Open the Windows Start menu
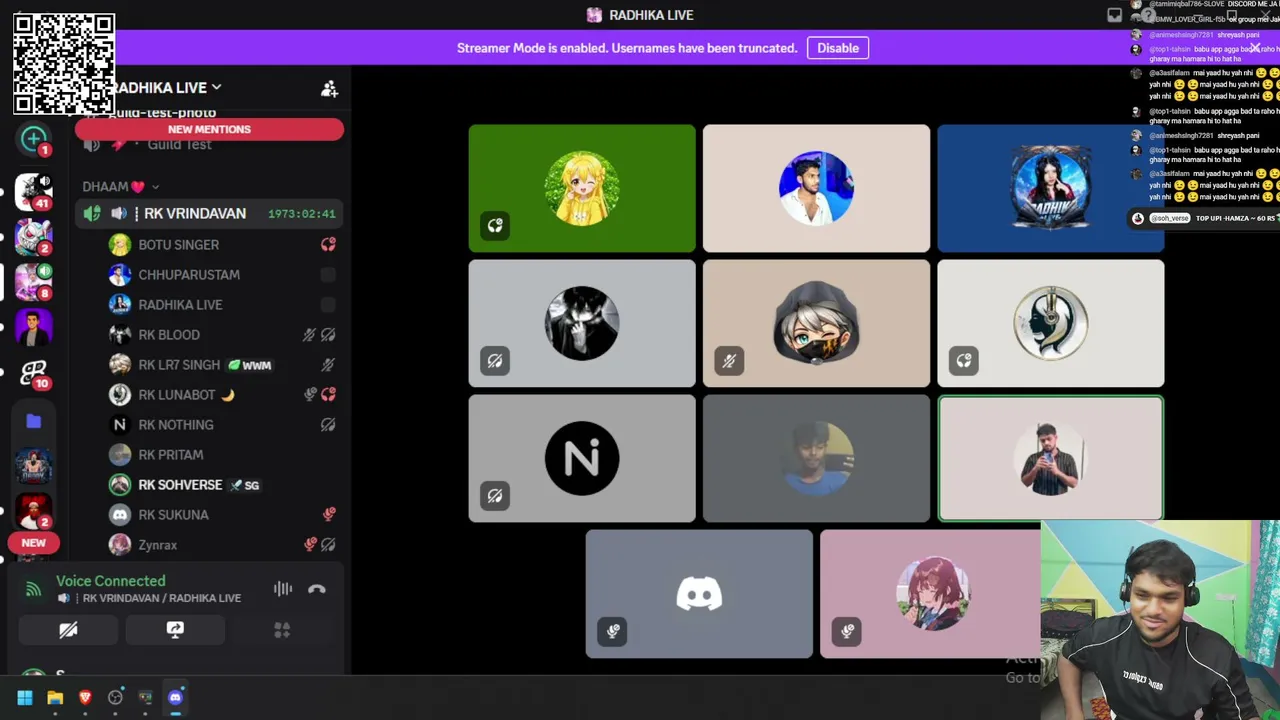The height and width of the screenshot is (720, 1280). coord(25,698)
